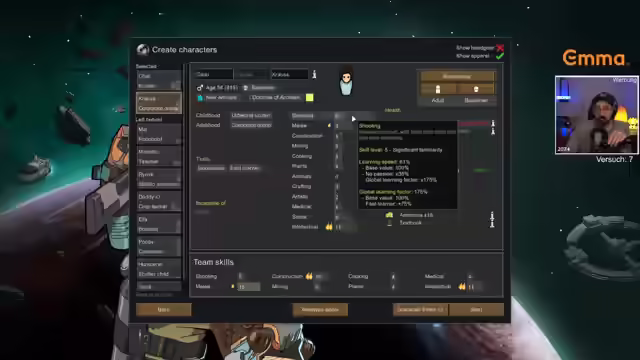Click the yellow-green ideoligion color swatch

coord(309,98)
